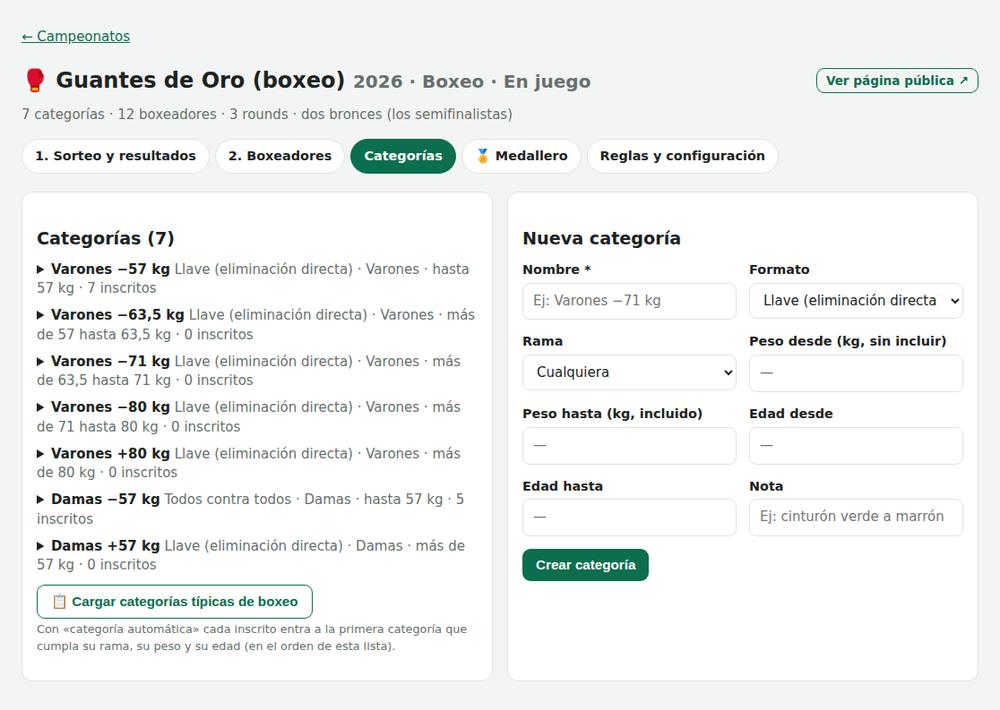Go to Reglas y configuración tab
Viewport: 1000px width, 710px height.
[682, 156]
